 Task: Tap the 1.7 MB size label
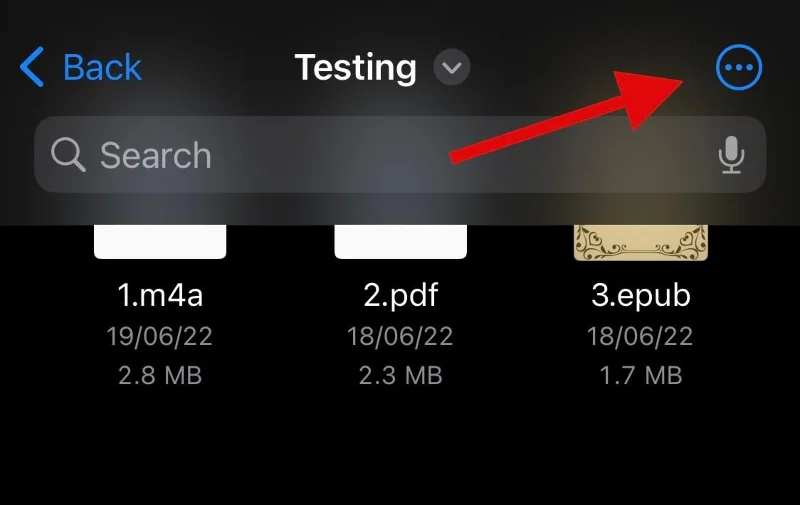640,375
